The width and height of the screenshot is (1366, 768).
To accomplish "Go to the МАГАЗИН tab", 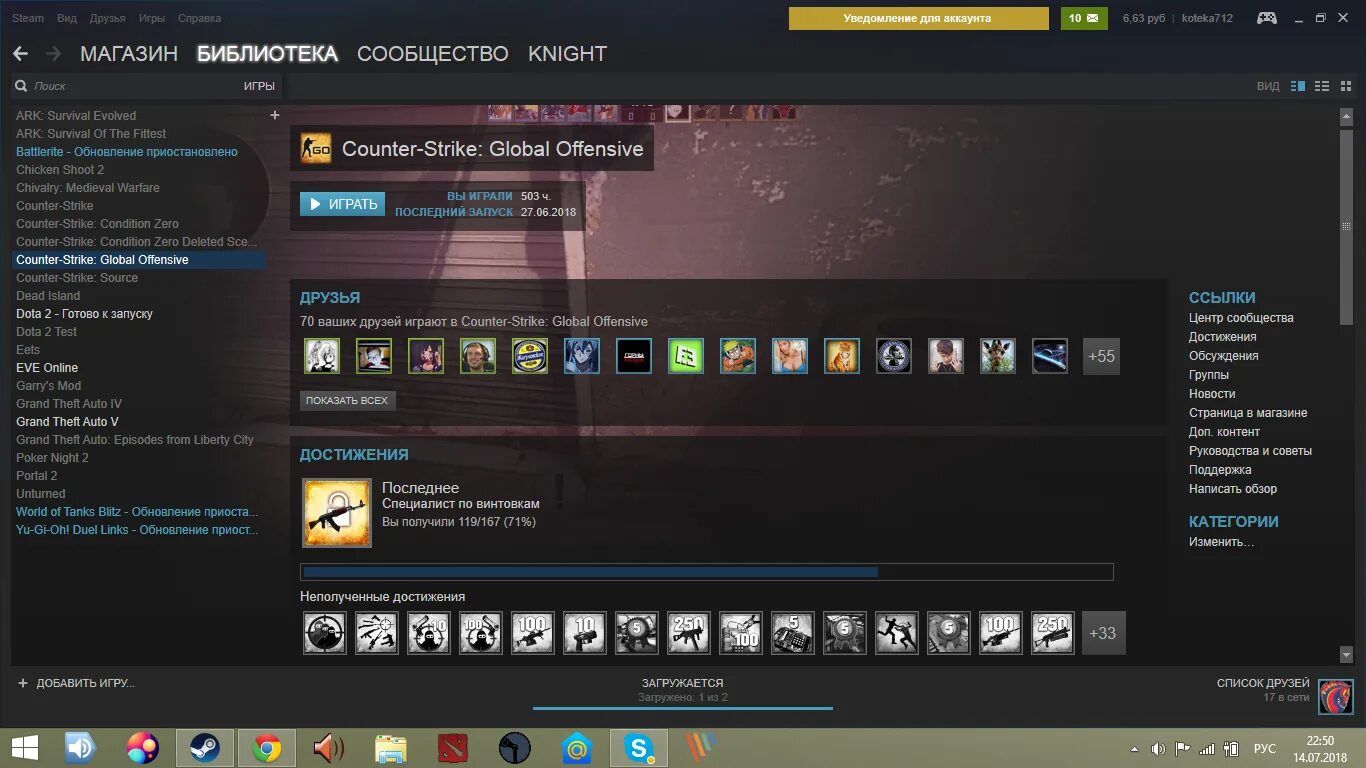I will [x=129, y=54].
